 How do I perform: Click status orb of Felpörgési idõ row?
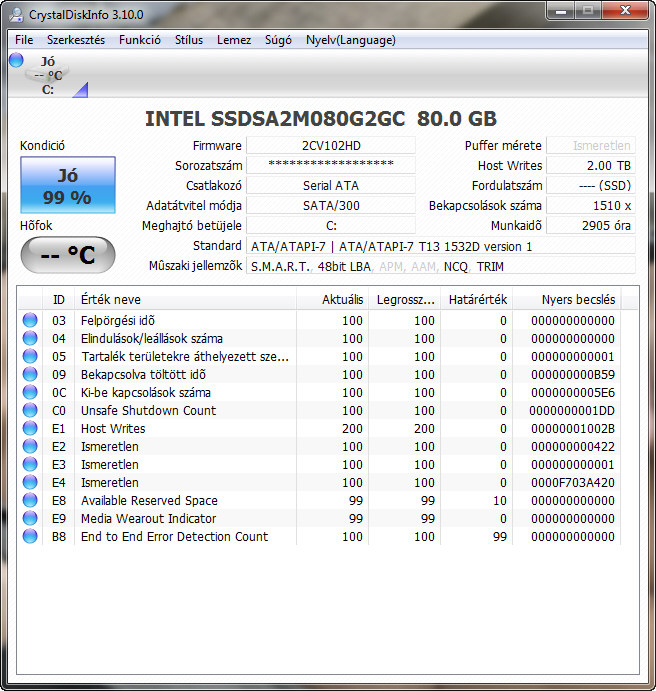tap(30, 320)
